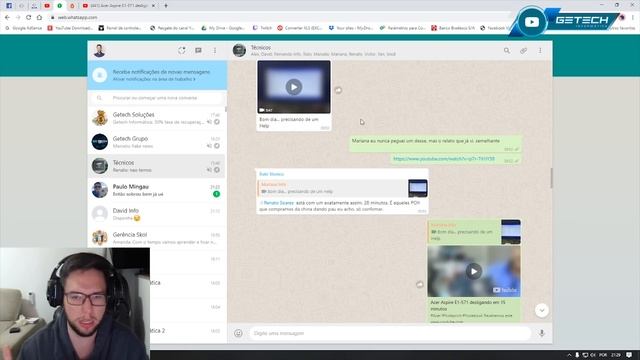Click the chat search input field

157,98
